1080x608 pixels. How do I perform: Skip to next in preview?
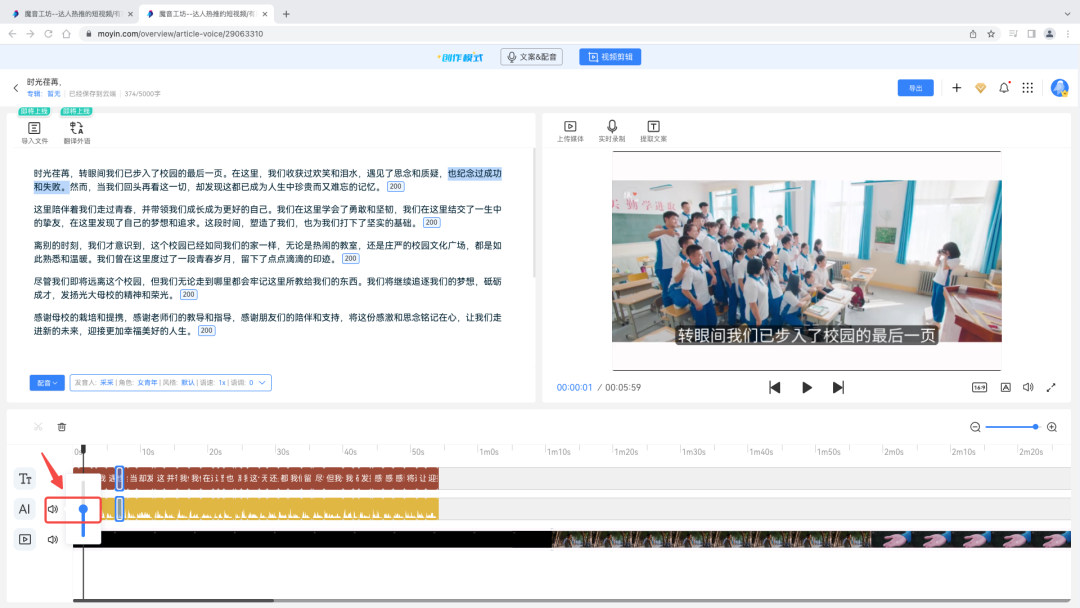(x=838, y=388)
